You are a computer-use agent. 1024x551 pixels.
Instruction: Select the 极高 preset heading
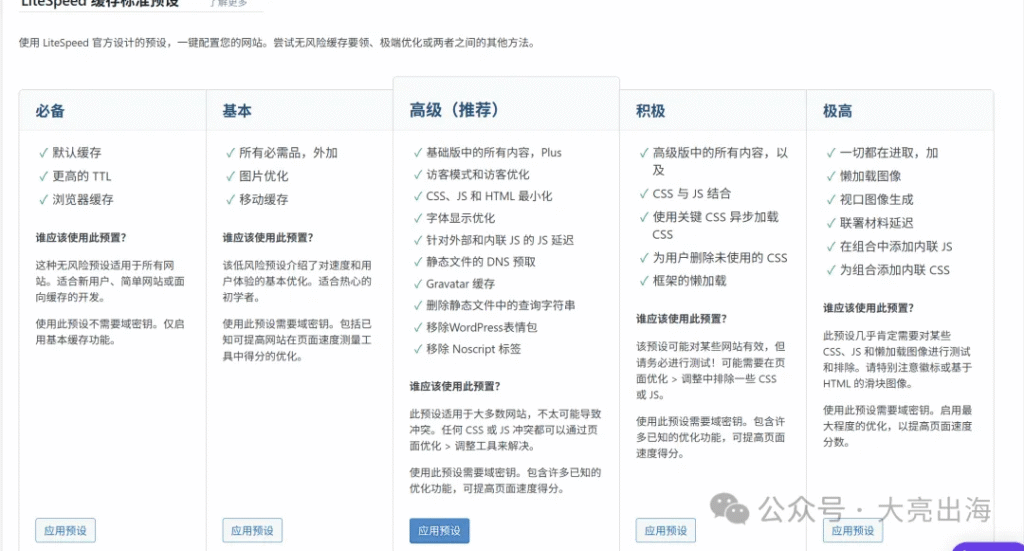(837, 111)
